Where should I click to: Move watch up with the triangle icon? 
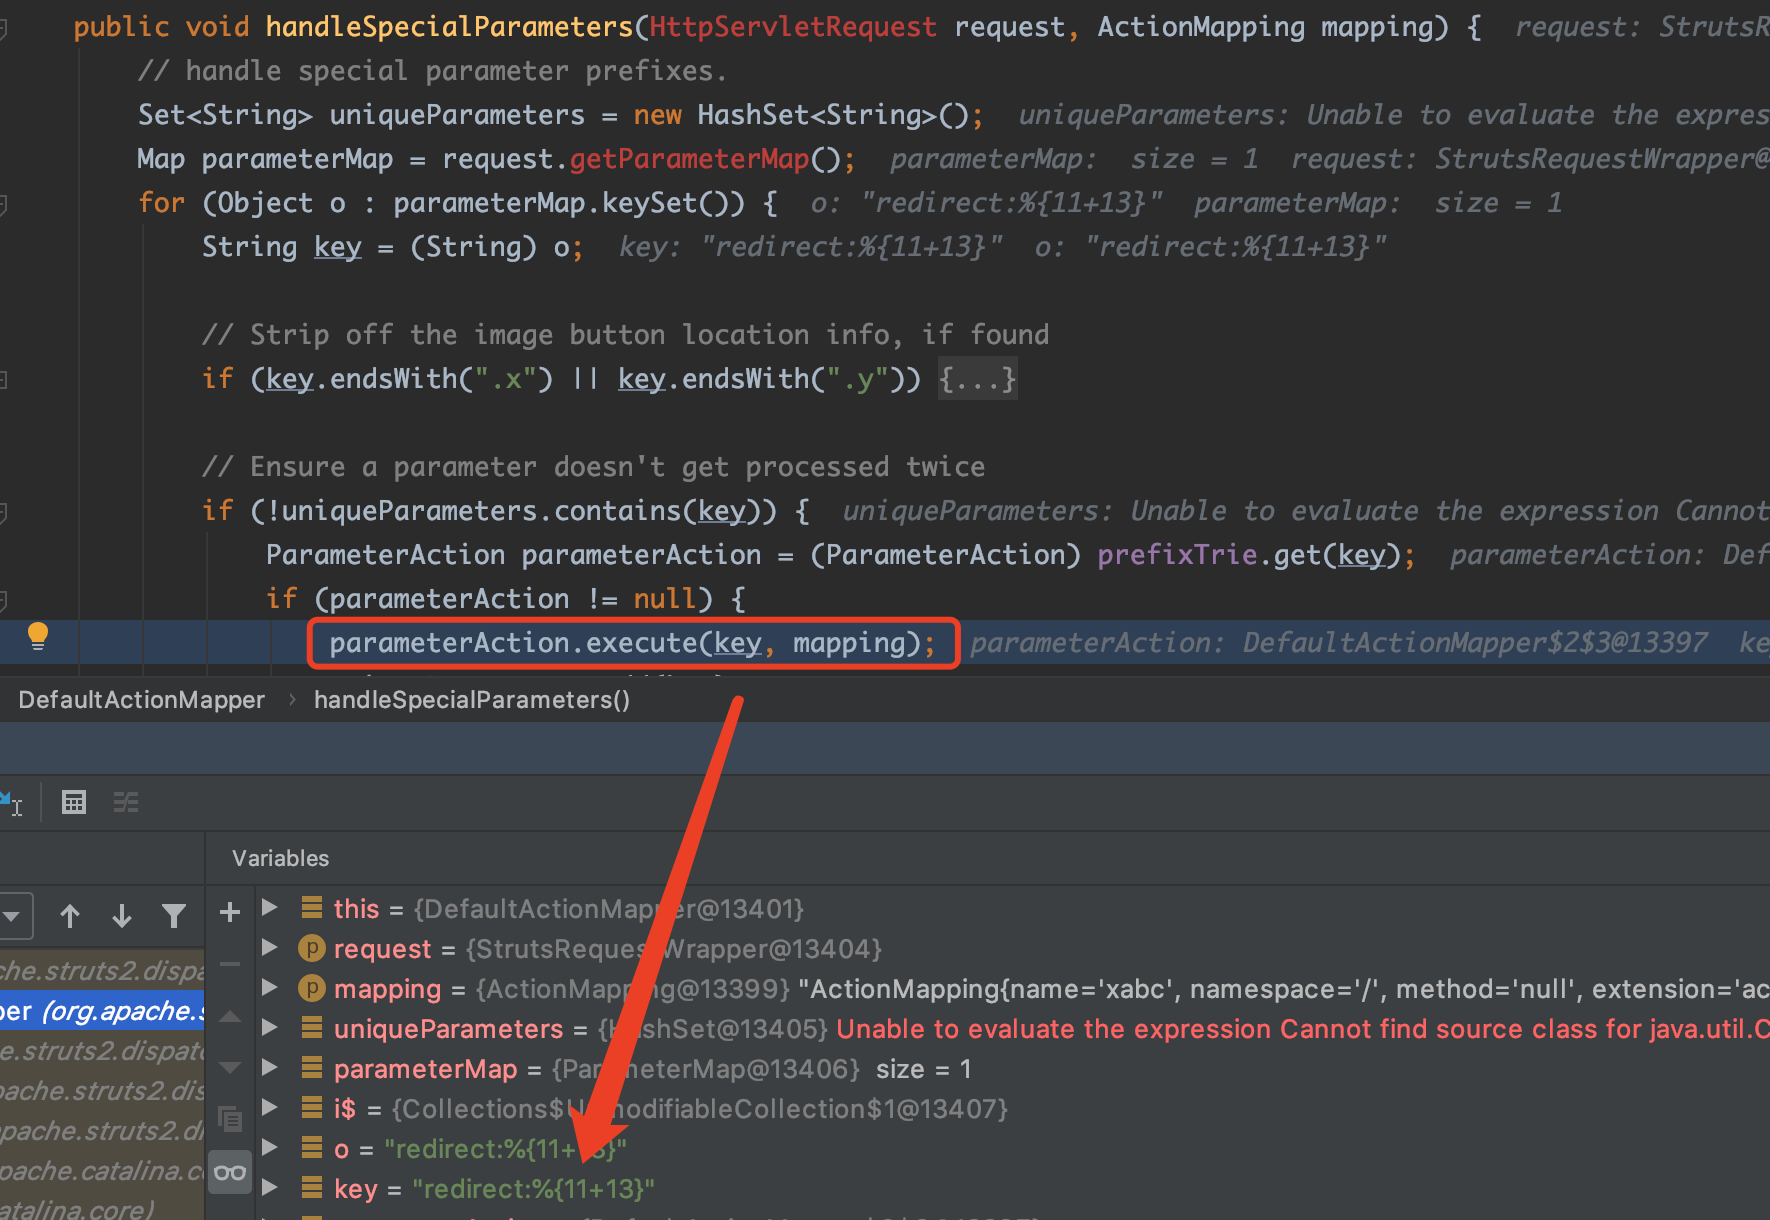coord(230,1017)
